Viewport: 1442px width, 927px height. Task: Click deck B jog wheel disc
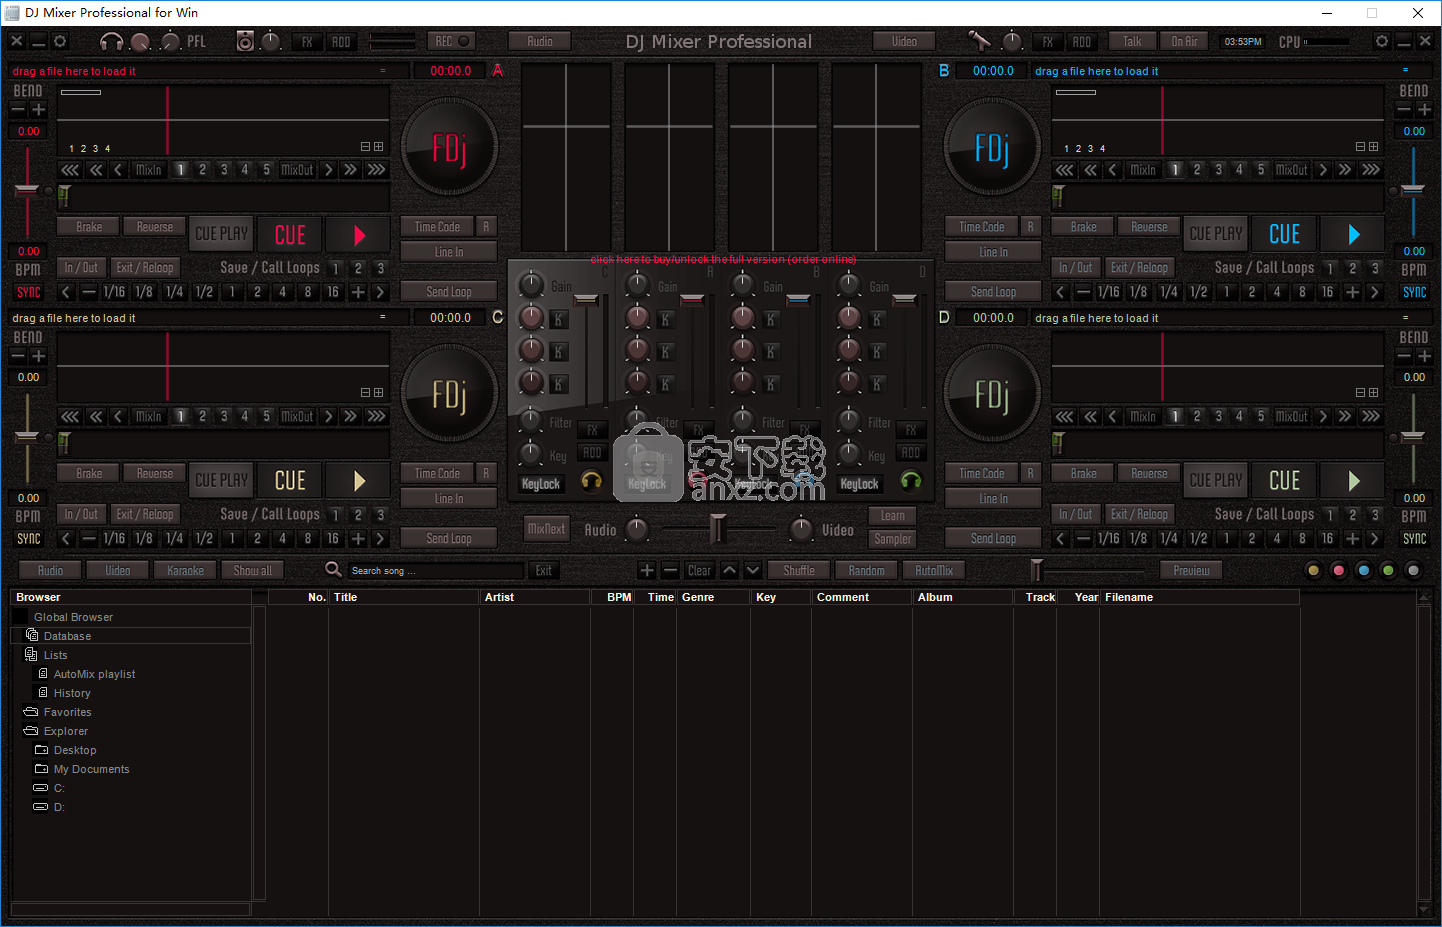coord(992,148)
